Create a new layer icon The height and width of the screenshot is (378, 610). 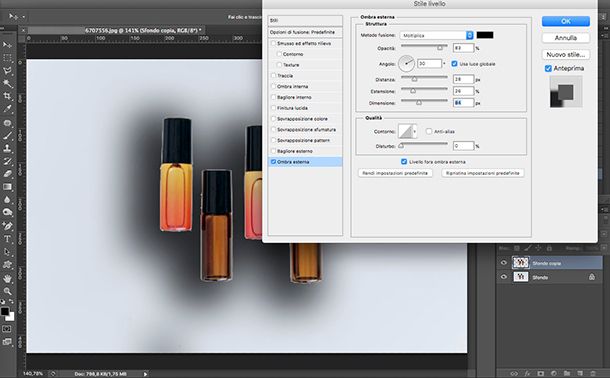(580, 374)
